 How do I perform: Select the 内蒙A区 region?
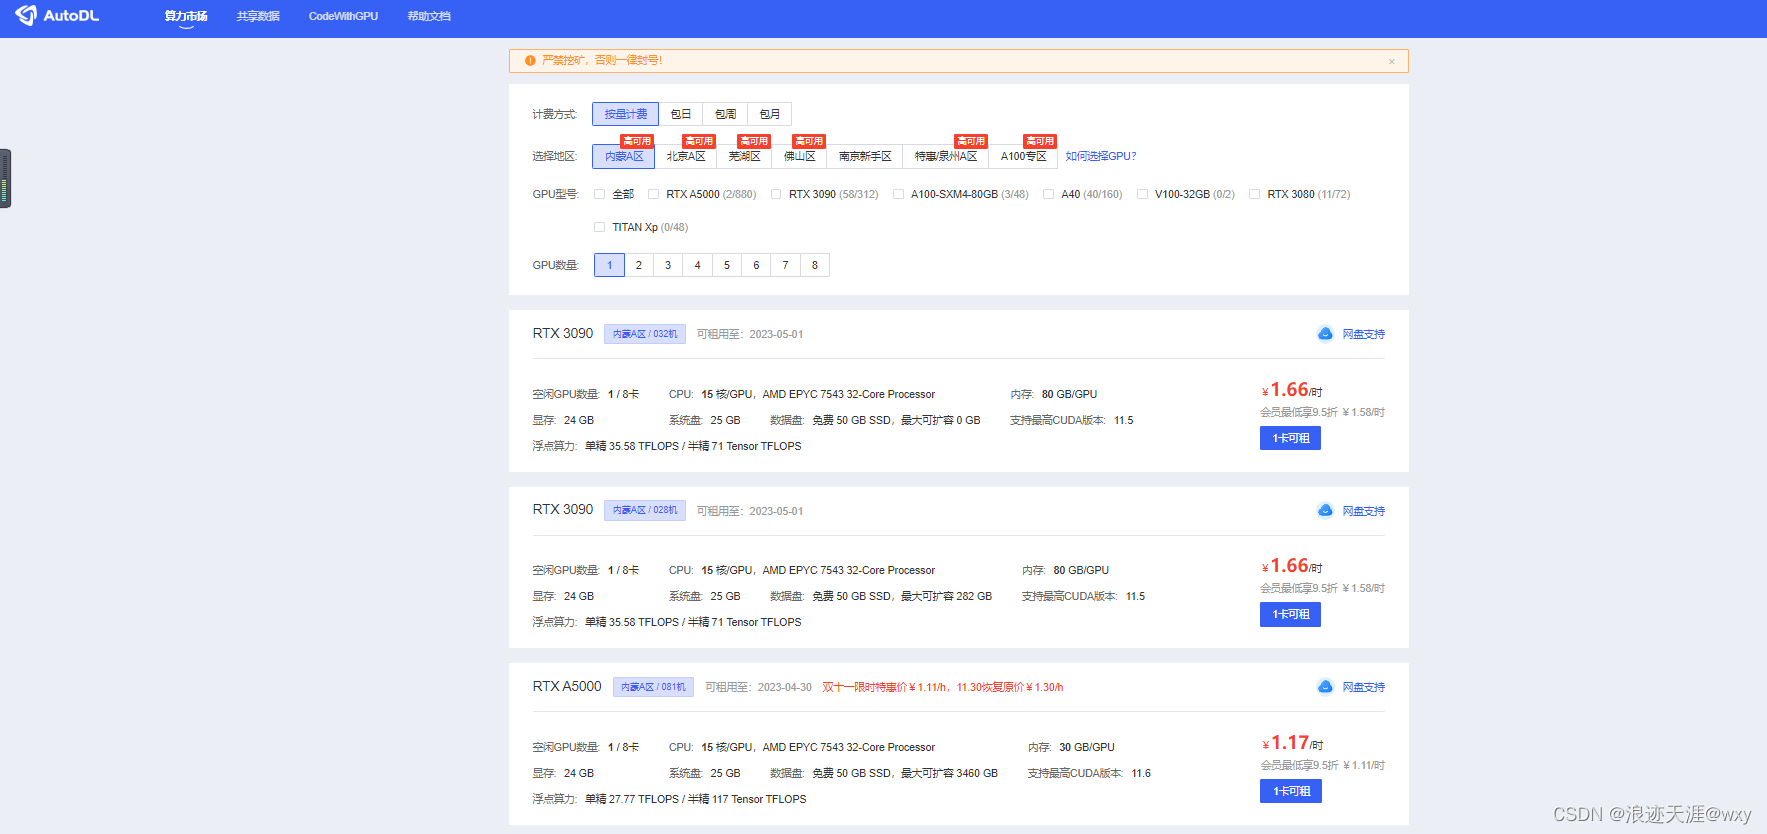click(624, 156)
